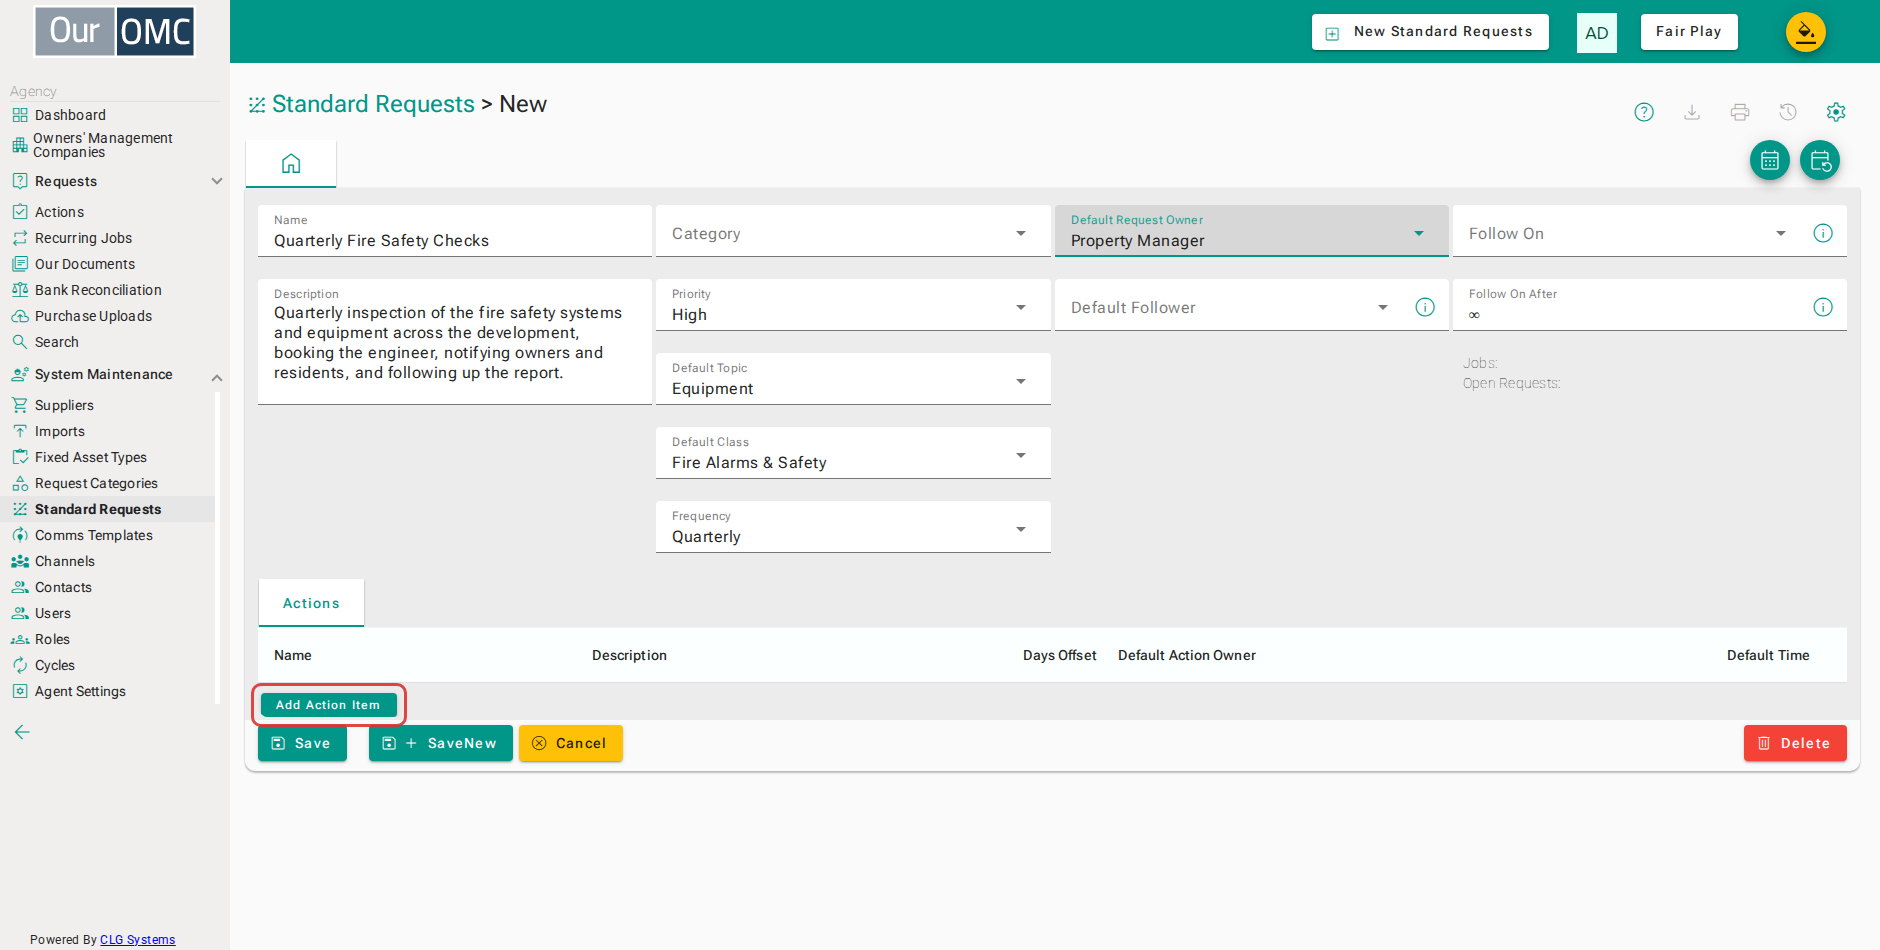Open Channels in sidebar
Image resolution: width=1880 pixels, height=950 pixels.
tap(65, 561)
